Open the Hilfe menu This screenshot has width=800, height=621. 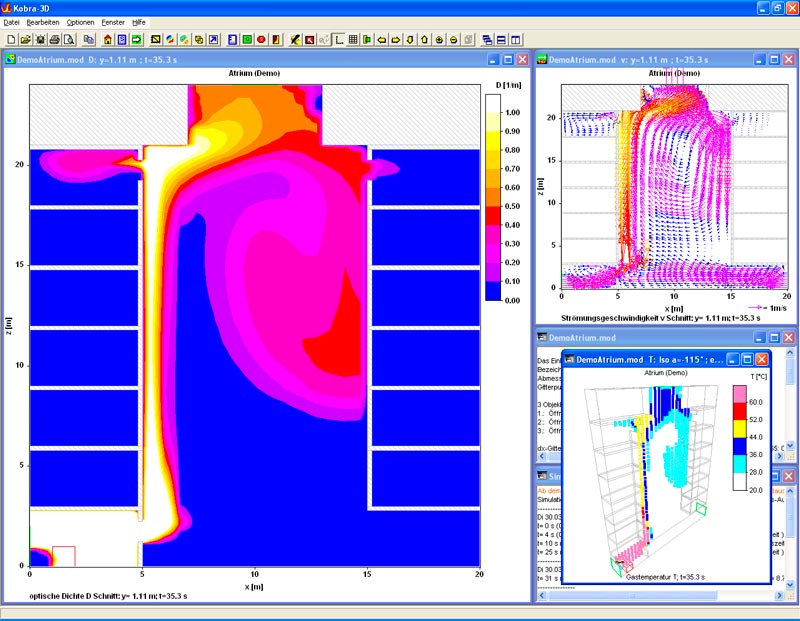(139, 22)
